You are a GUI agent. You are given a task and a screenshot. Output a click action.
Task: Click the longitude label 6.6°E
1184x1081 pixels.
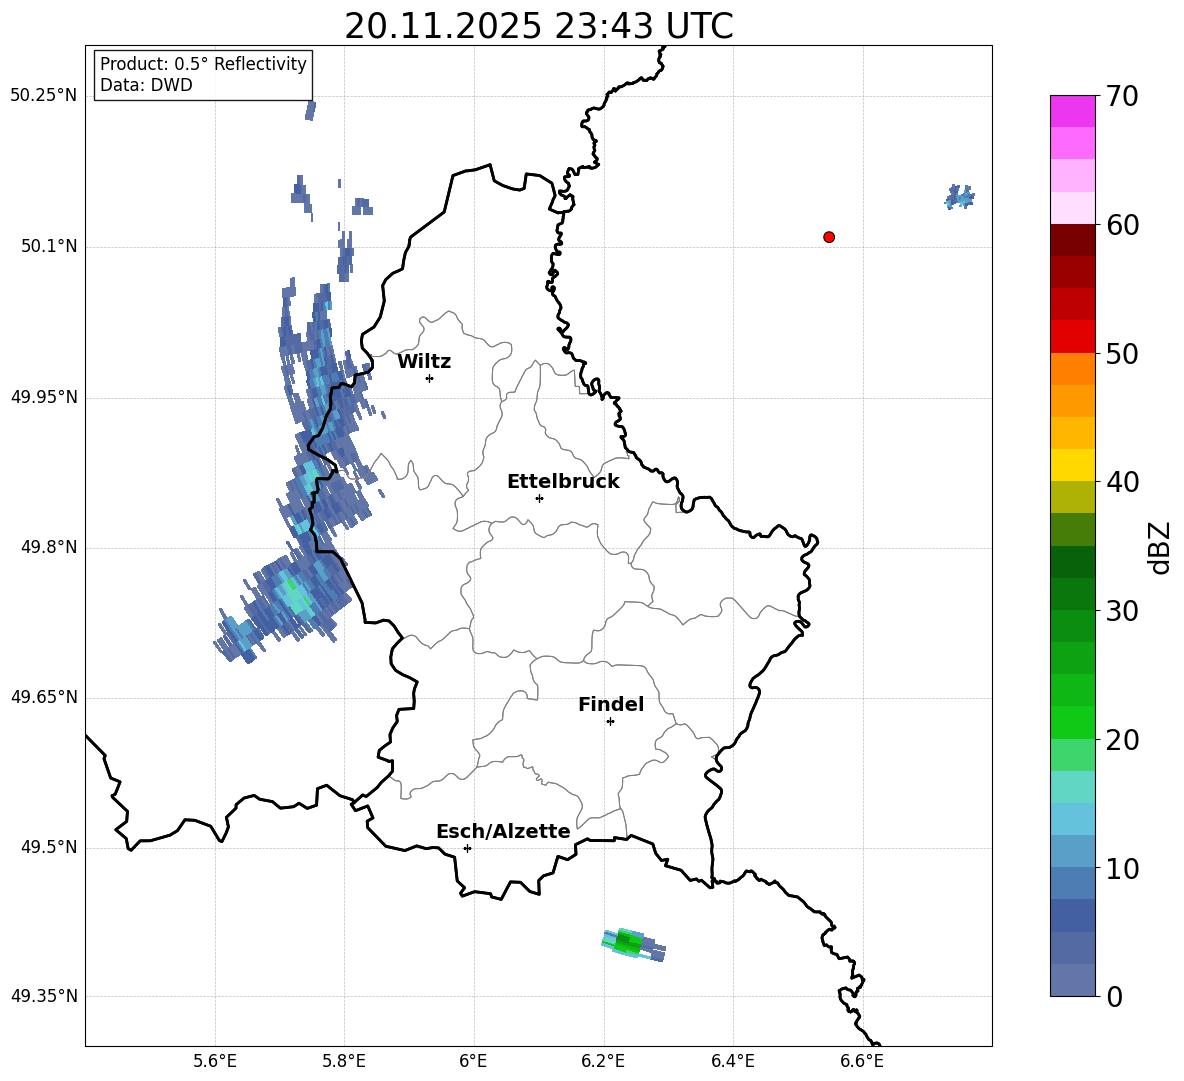click(862, 1061)
